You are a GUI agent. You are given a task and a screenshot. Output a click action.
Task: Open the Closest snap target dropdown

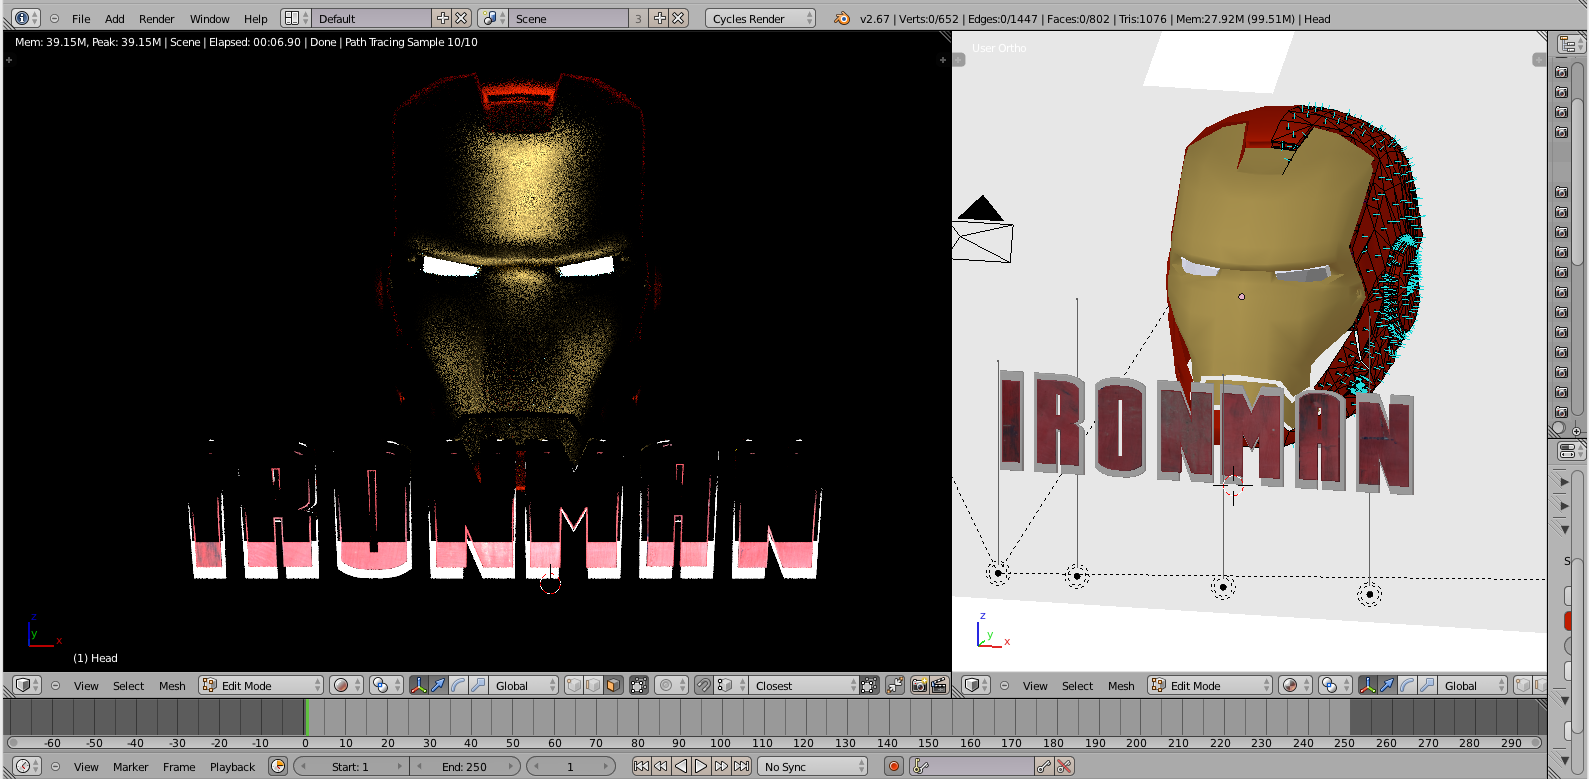click(803, 686)
